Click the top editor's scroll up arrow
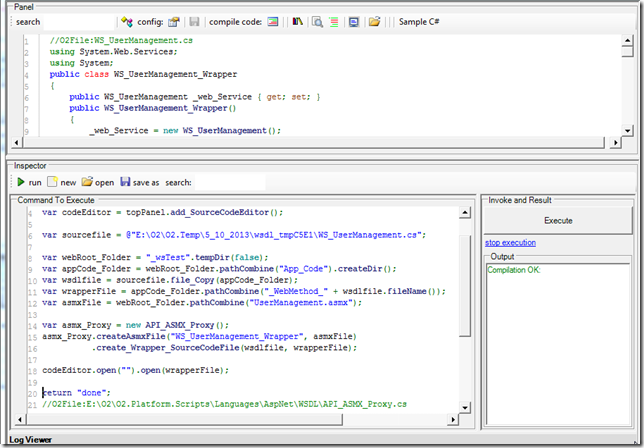 tap(627, 40)
